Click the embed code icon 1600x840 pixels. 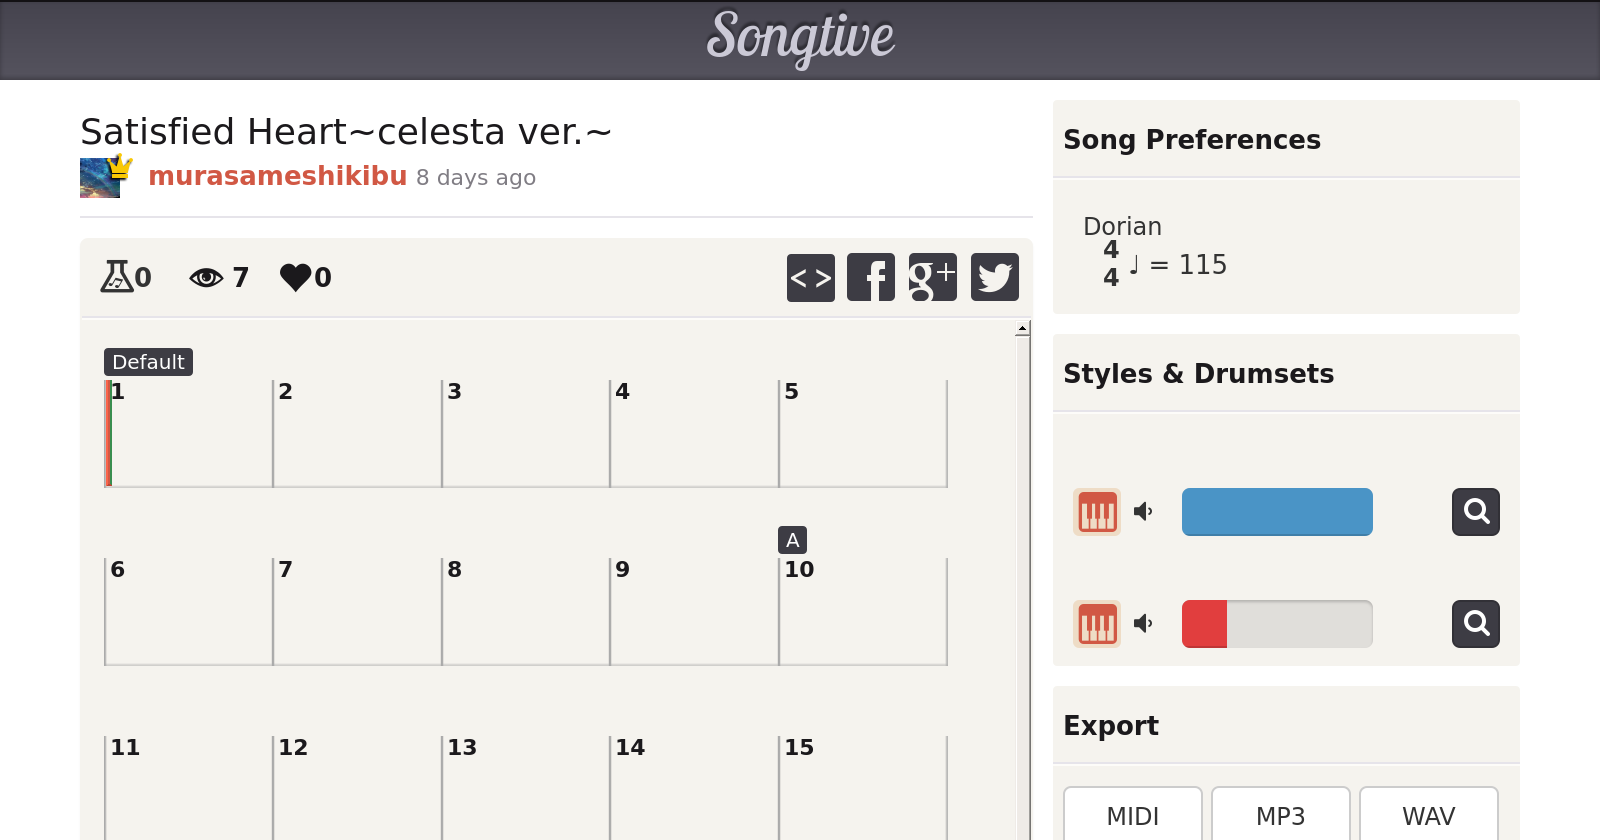tap(810, 277)
